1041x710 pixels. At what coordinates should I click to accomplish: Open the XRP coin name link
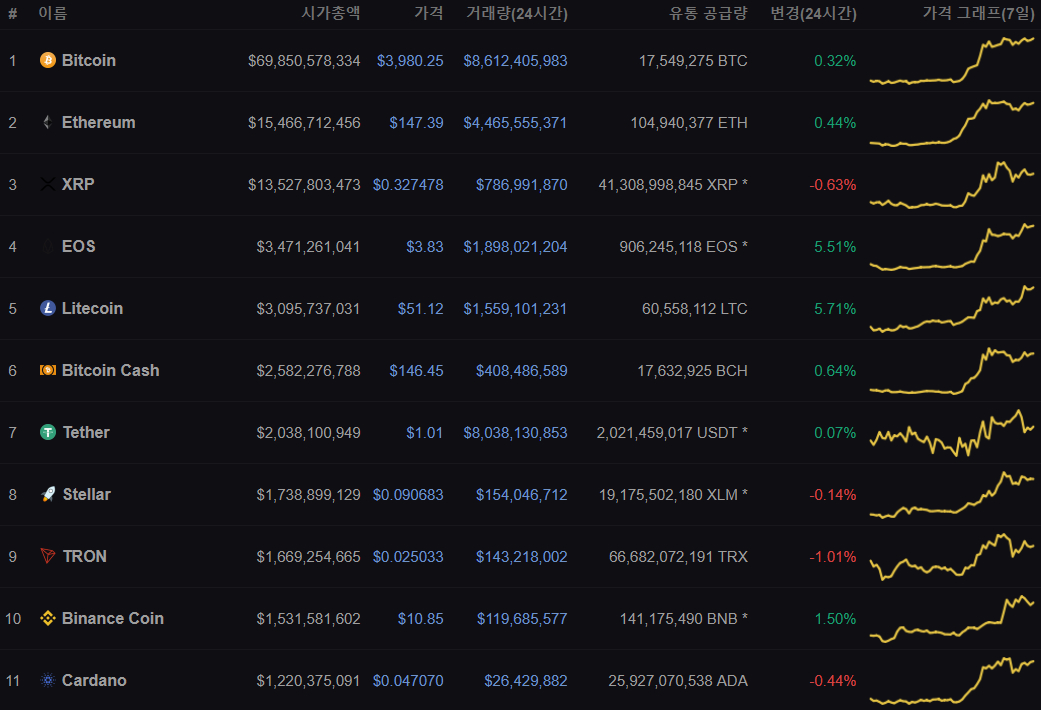click(x=78, y=184)
